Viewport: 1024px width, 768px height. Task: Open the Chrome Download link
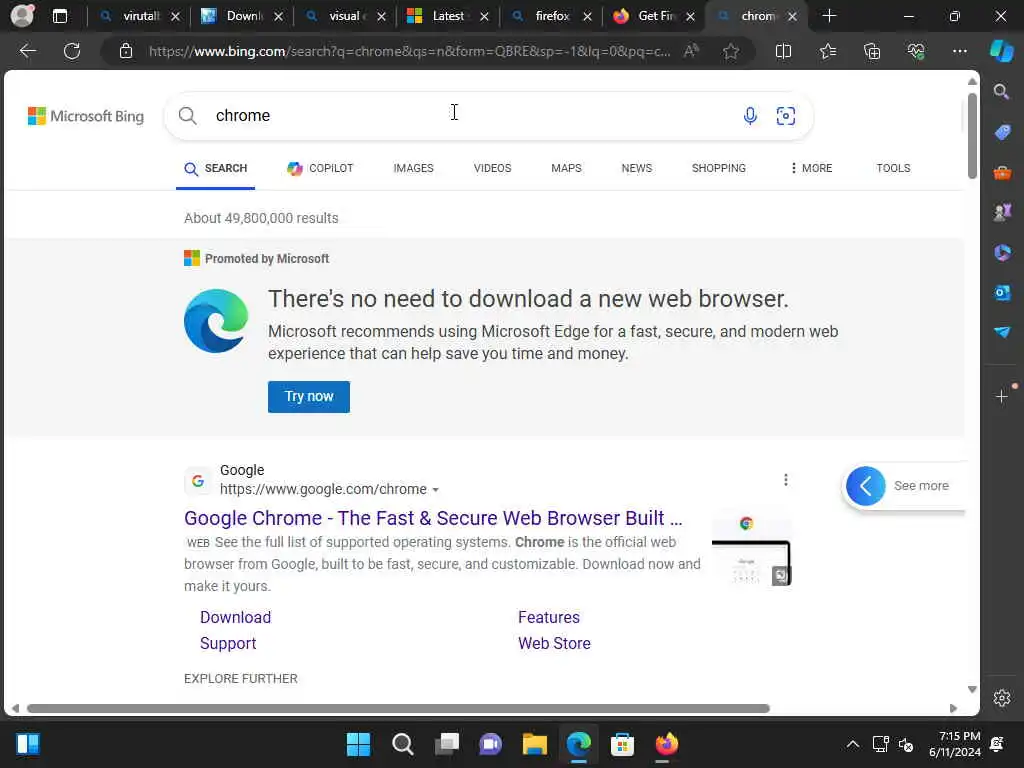tap(235, 617)
